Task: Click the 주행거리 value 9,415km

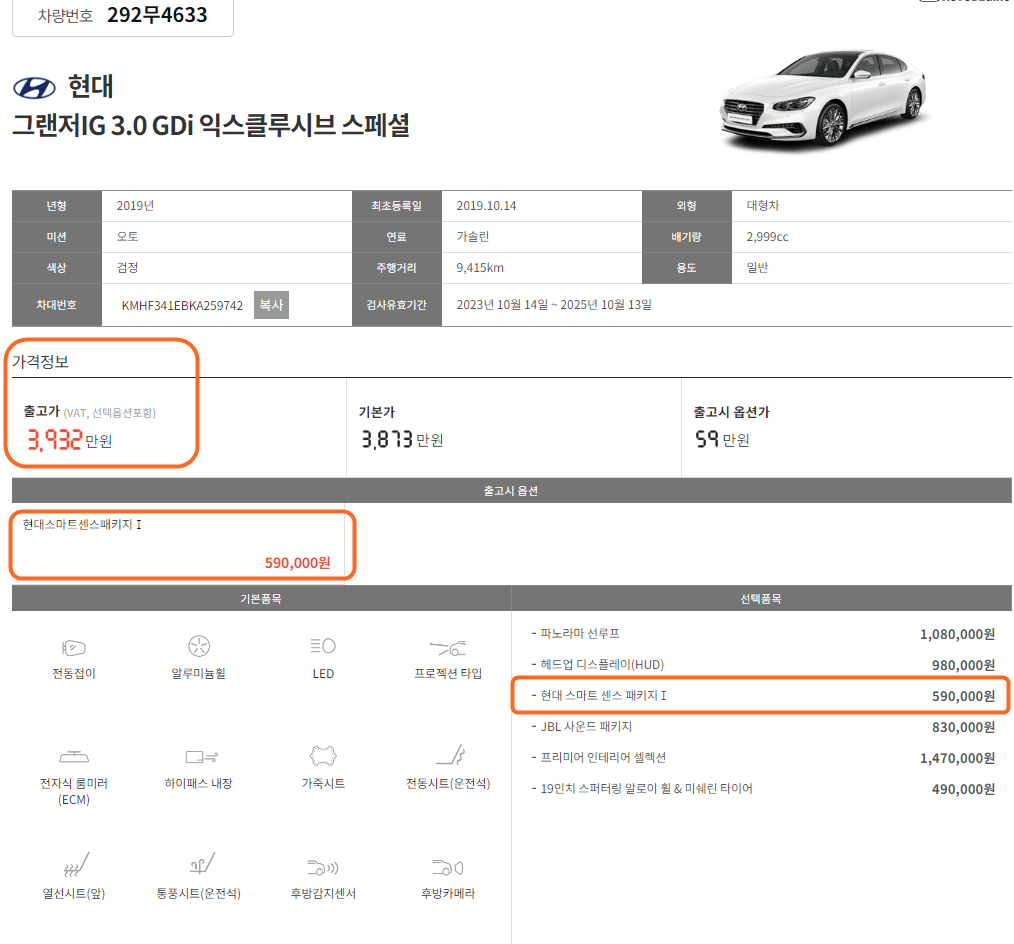Action: 480,268
